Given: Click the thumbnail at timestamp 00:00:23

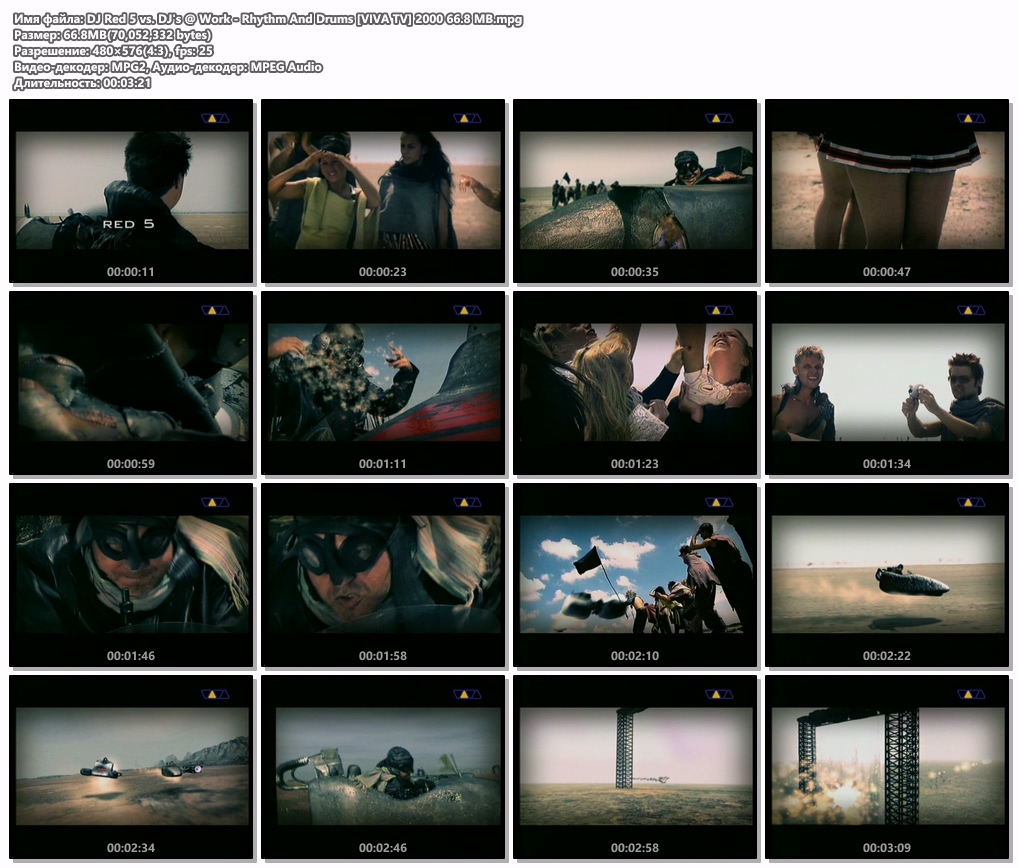Looking at the screenshot, I should click(x=383, y=191).
